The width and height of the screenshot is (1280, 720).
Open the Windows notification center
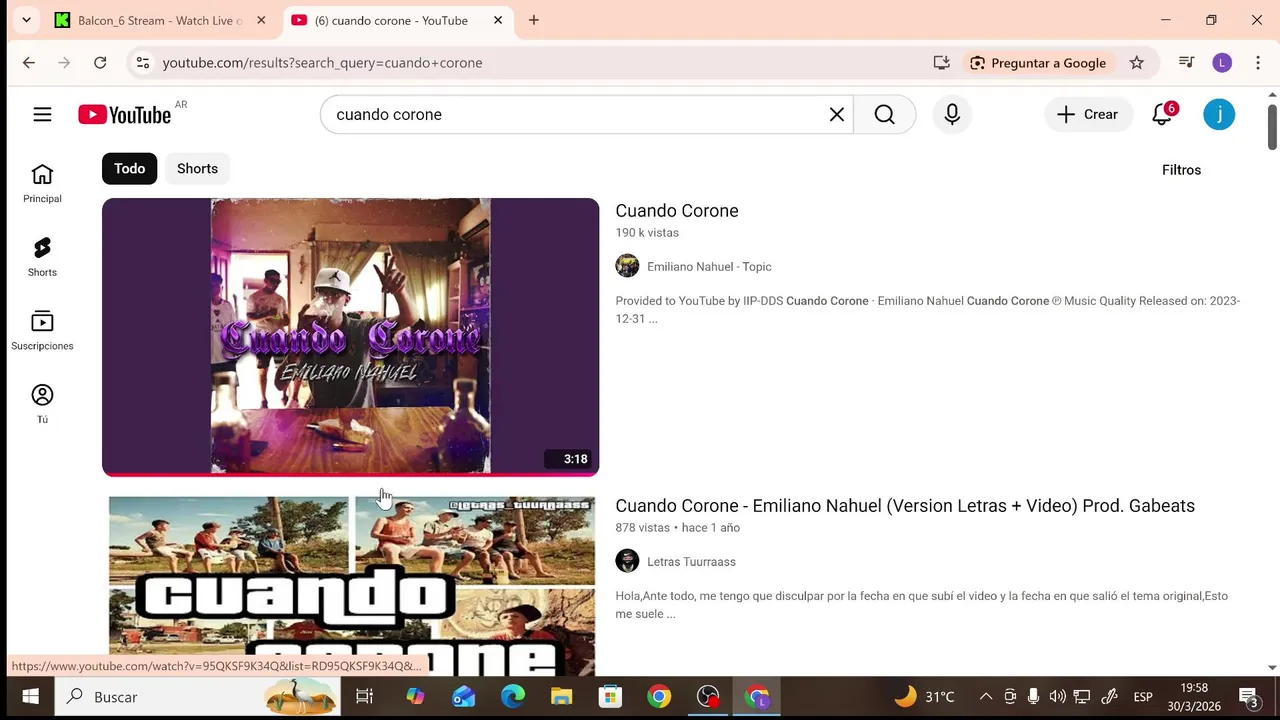click(1249, 697)
